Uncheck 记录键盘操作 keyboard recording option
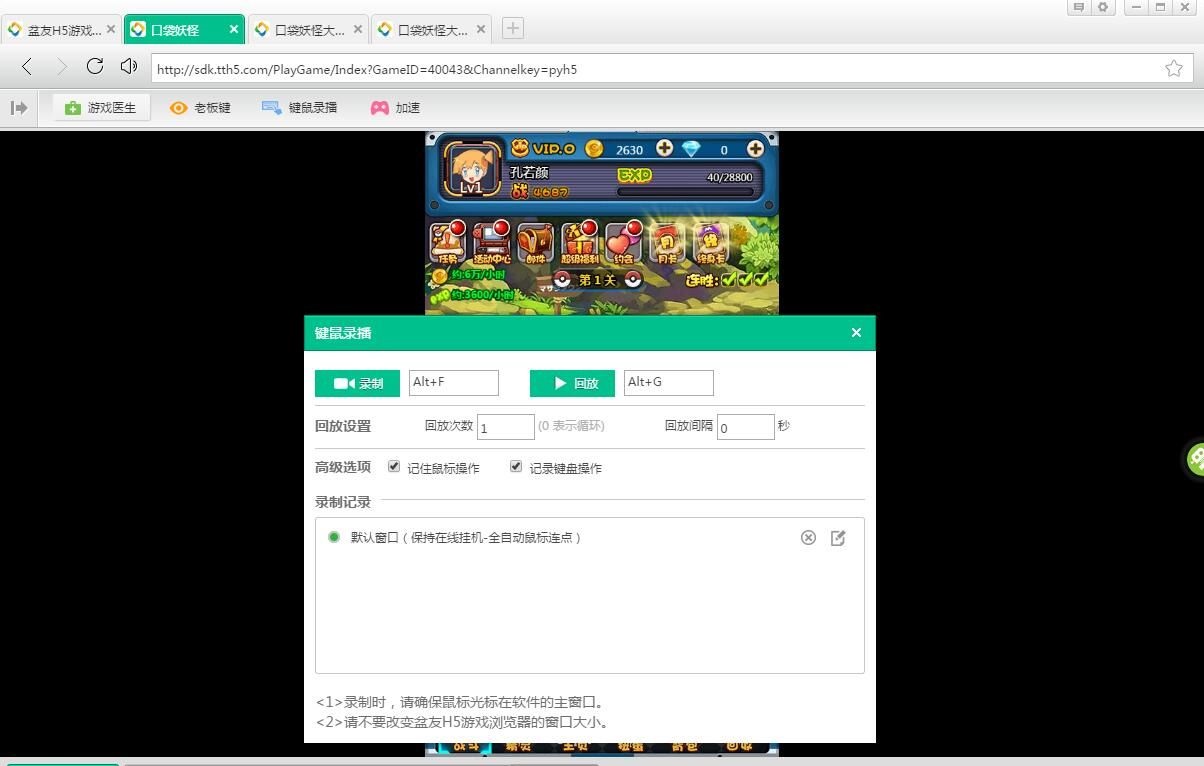 (516, 466)
